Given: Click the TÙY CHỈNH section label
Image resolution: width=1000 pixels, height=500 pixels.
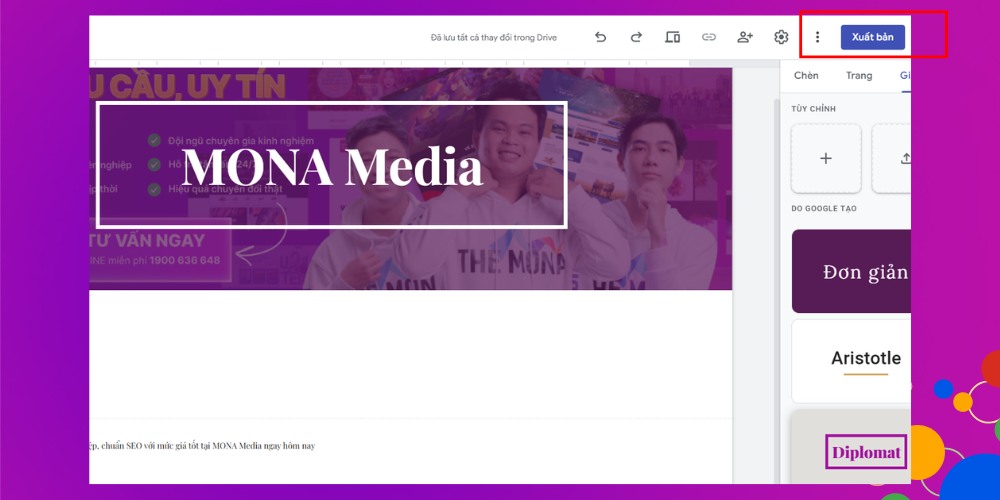Looking at the screenshot, I should (x=814, y=109).
